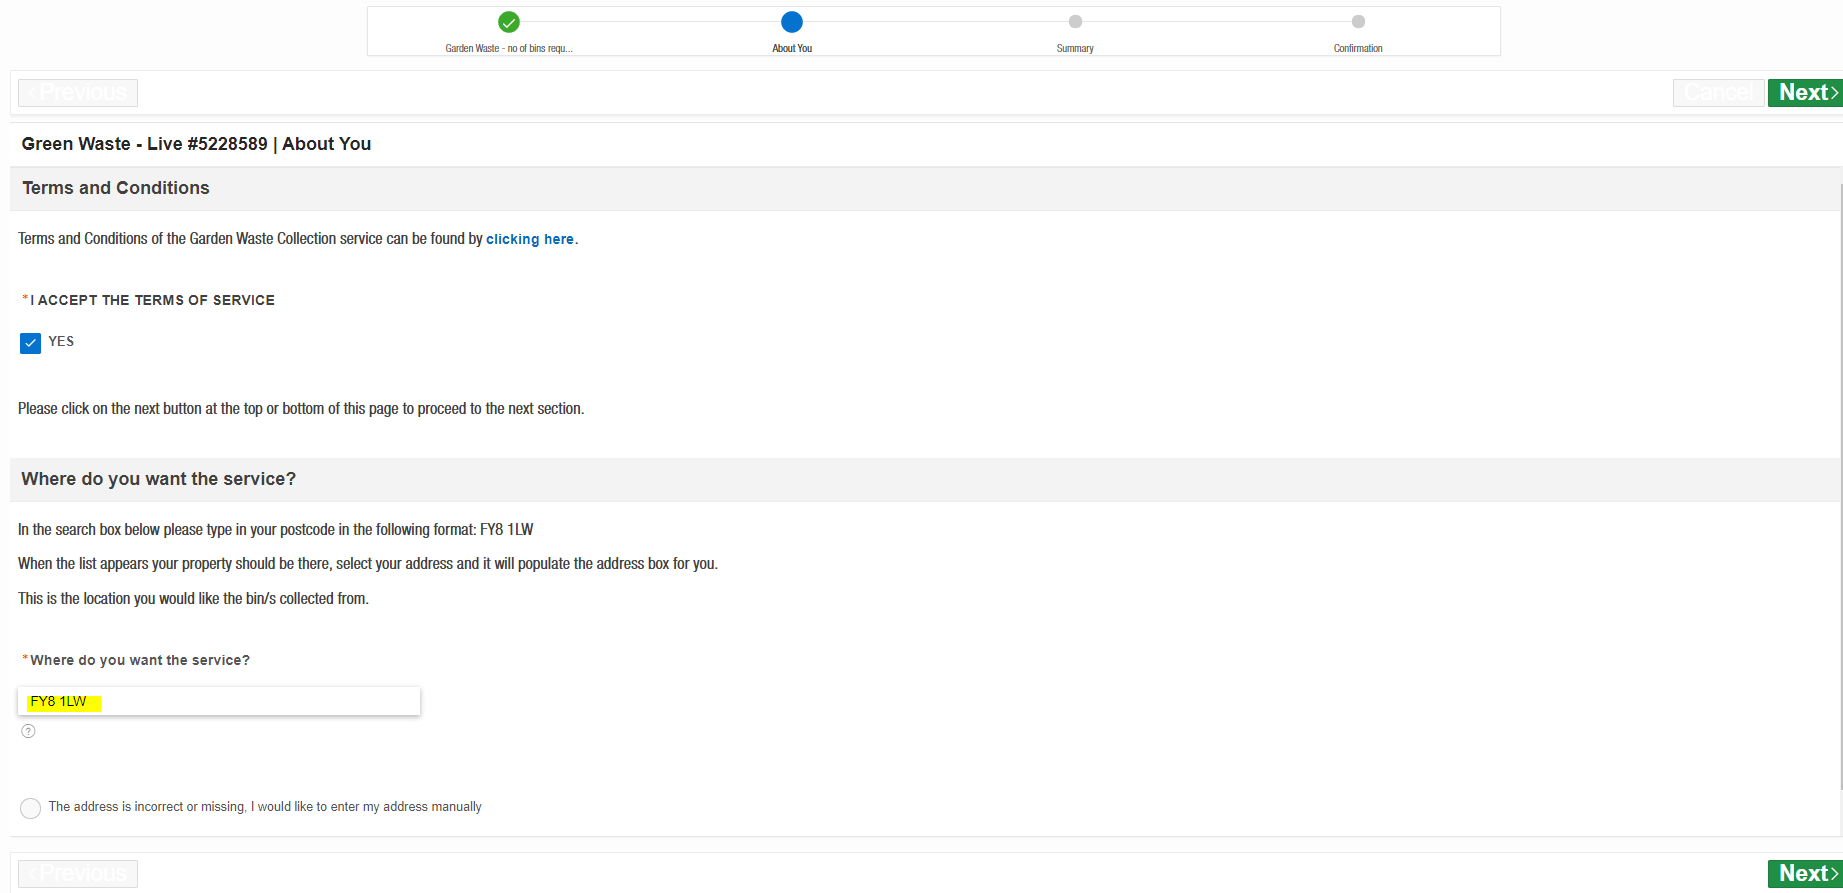Viewport: 1843px width, 893px height.
Task: Click the Confirmation step dot
Action: (1358, 22)
